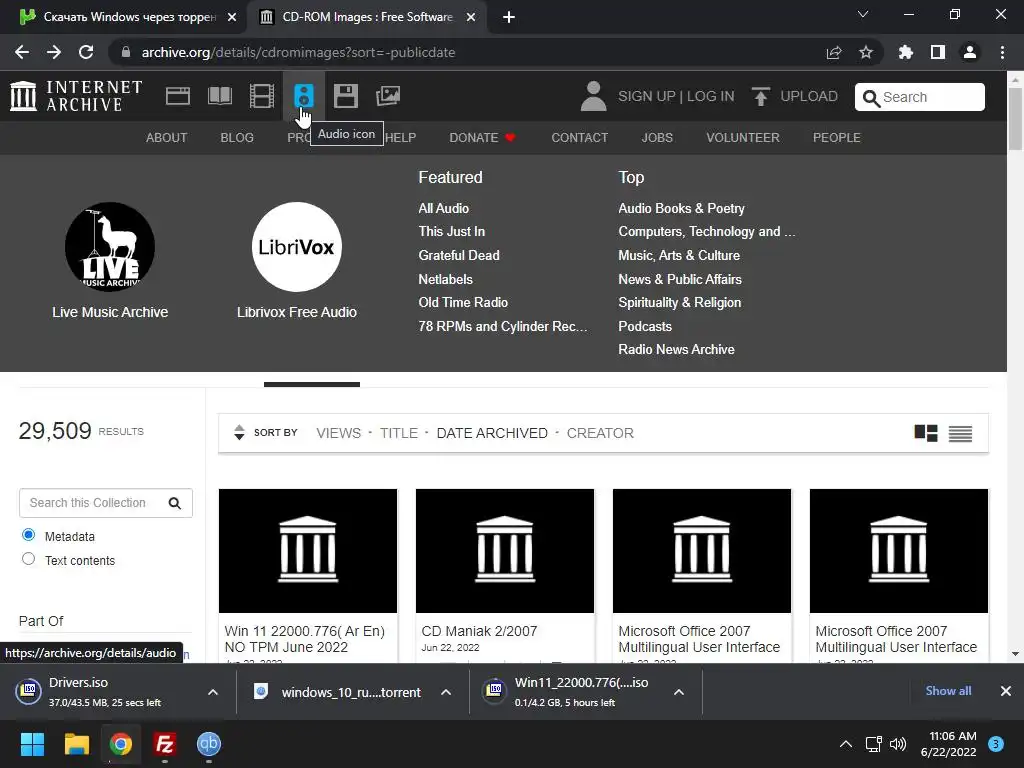Switch to tile view layout
This screenshot has height=768, width=1024.
click(926, 433)
